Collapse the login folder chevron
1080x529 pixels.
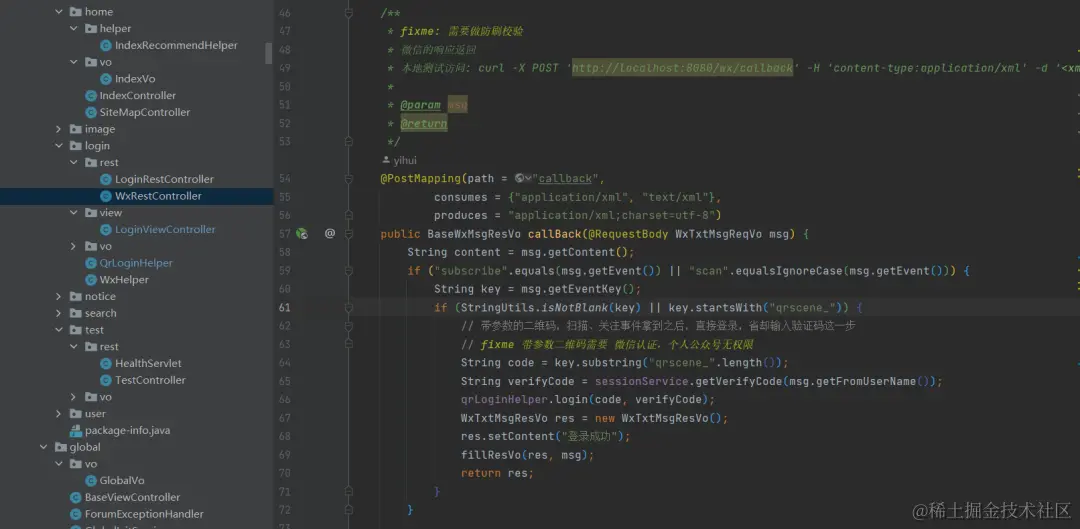pos(59,146)
